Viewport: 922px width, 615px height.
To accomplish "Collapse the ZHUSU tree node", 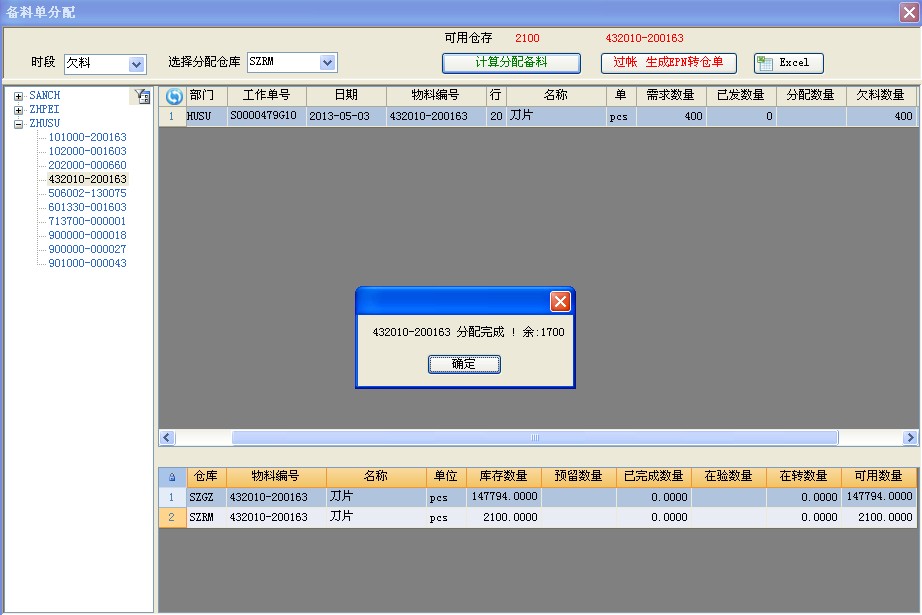I will click(x=18, y=124).
